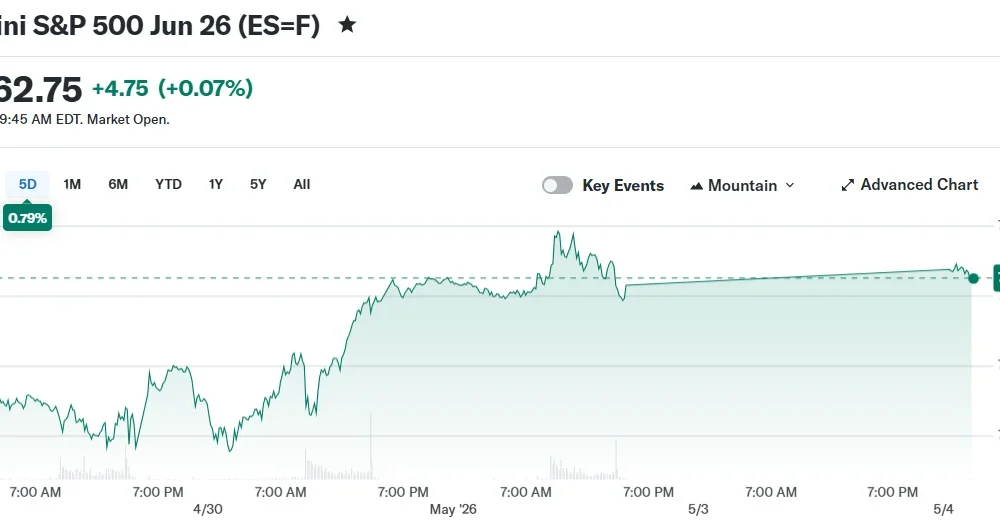Image resolution: width=1000 pixels, height=520 pixels.
Task: Click the +4.75 (+0.07%) price change text
Action: tap(173, 88)
